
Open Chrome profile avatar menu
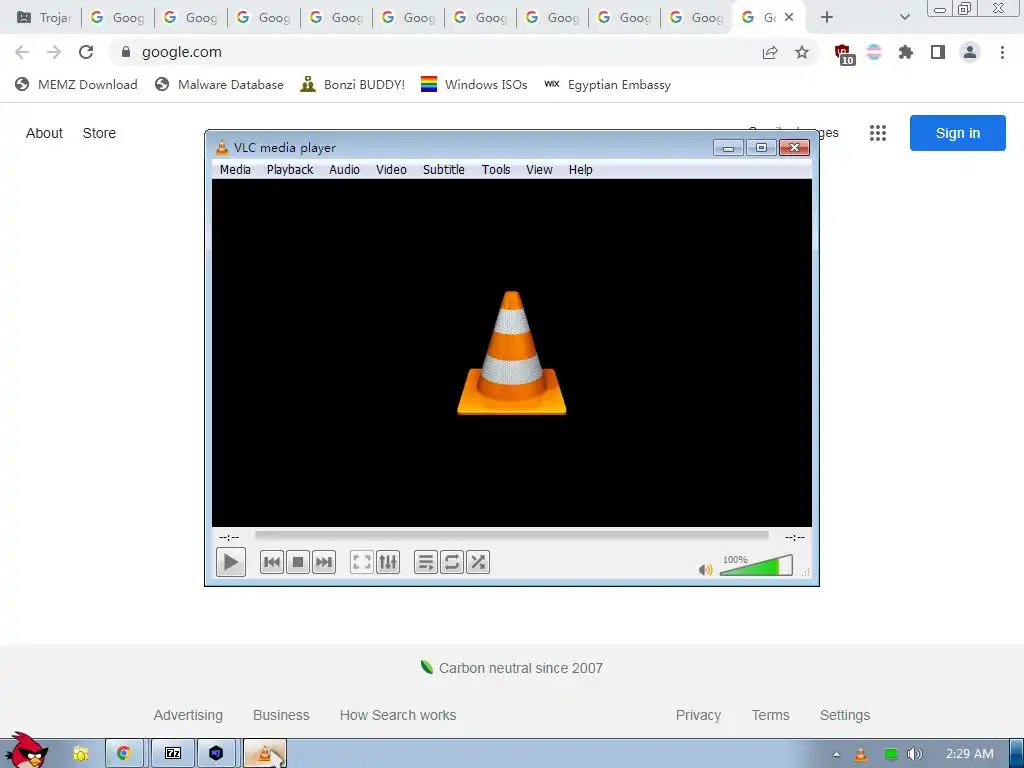[970, 52]
